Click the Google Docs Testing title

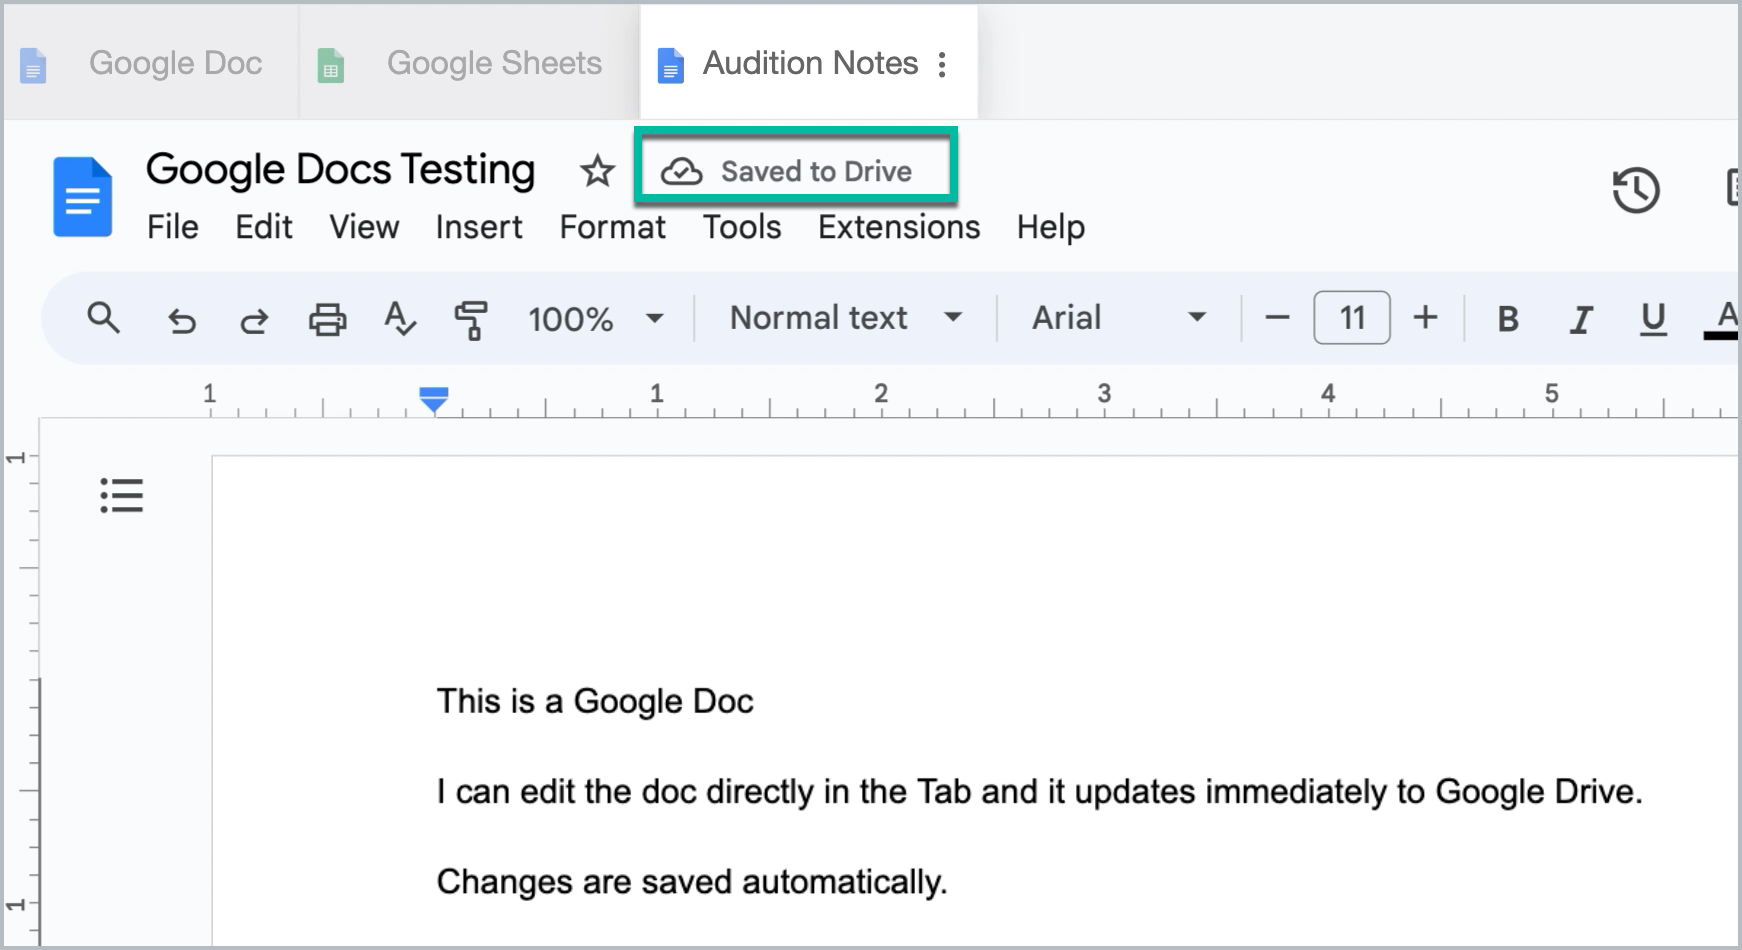340,170
